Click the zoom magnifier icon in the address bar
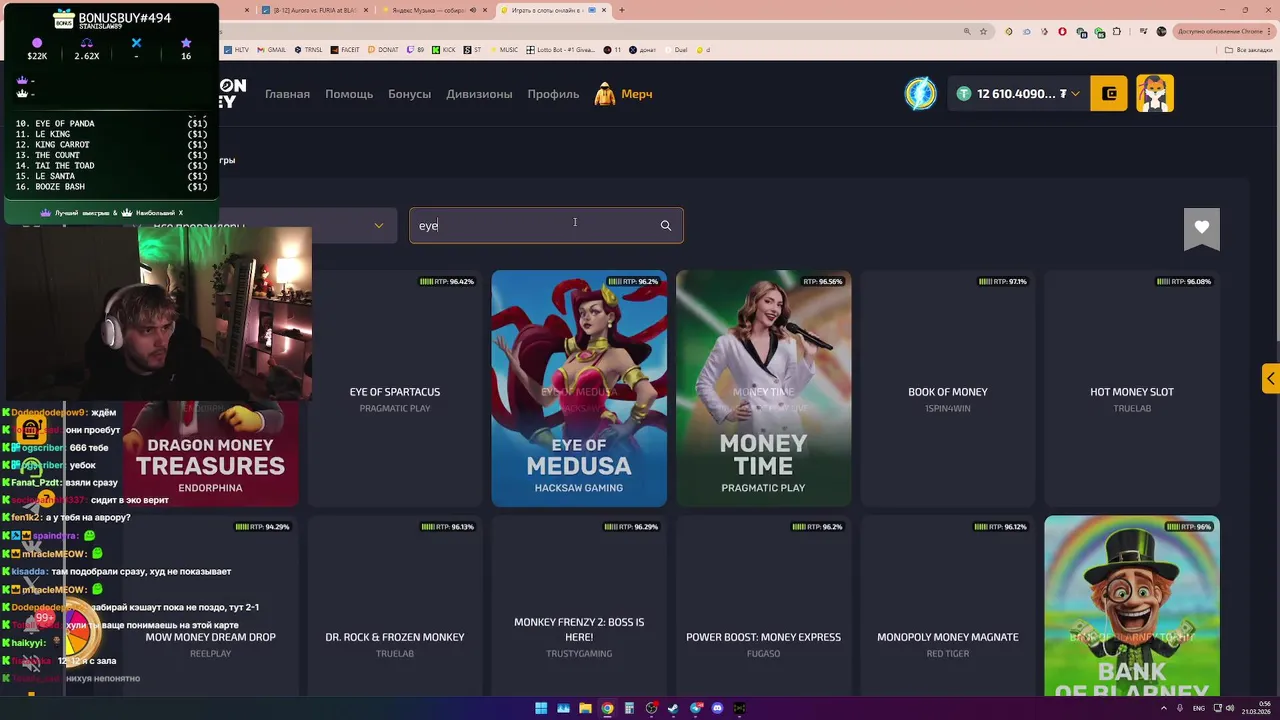This screenshot has height=720, width=1280. [968, 32]
